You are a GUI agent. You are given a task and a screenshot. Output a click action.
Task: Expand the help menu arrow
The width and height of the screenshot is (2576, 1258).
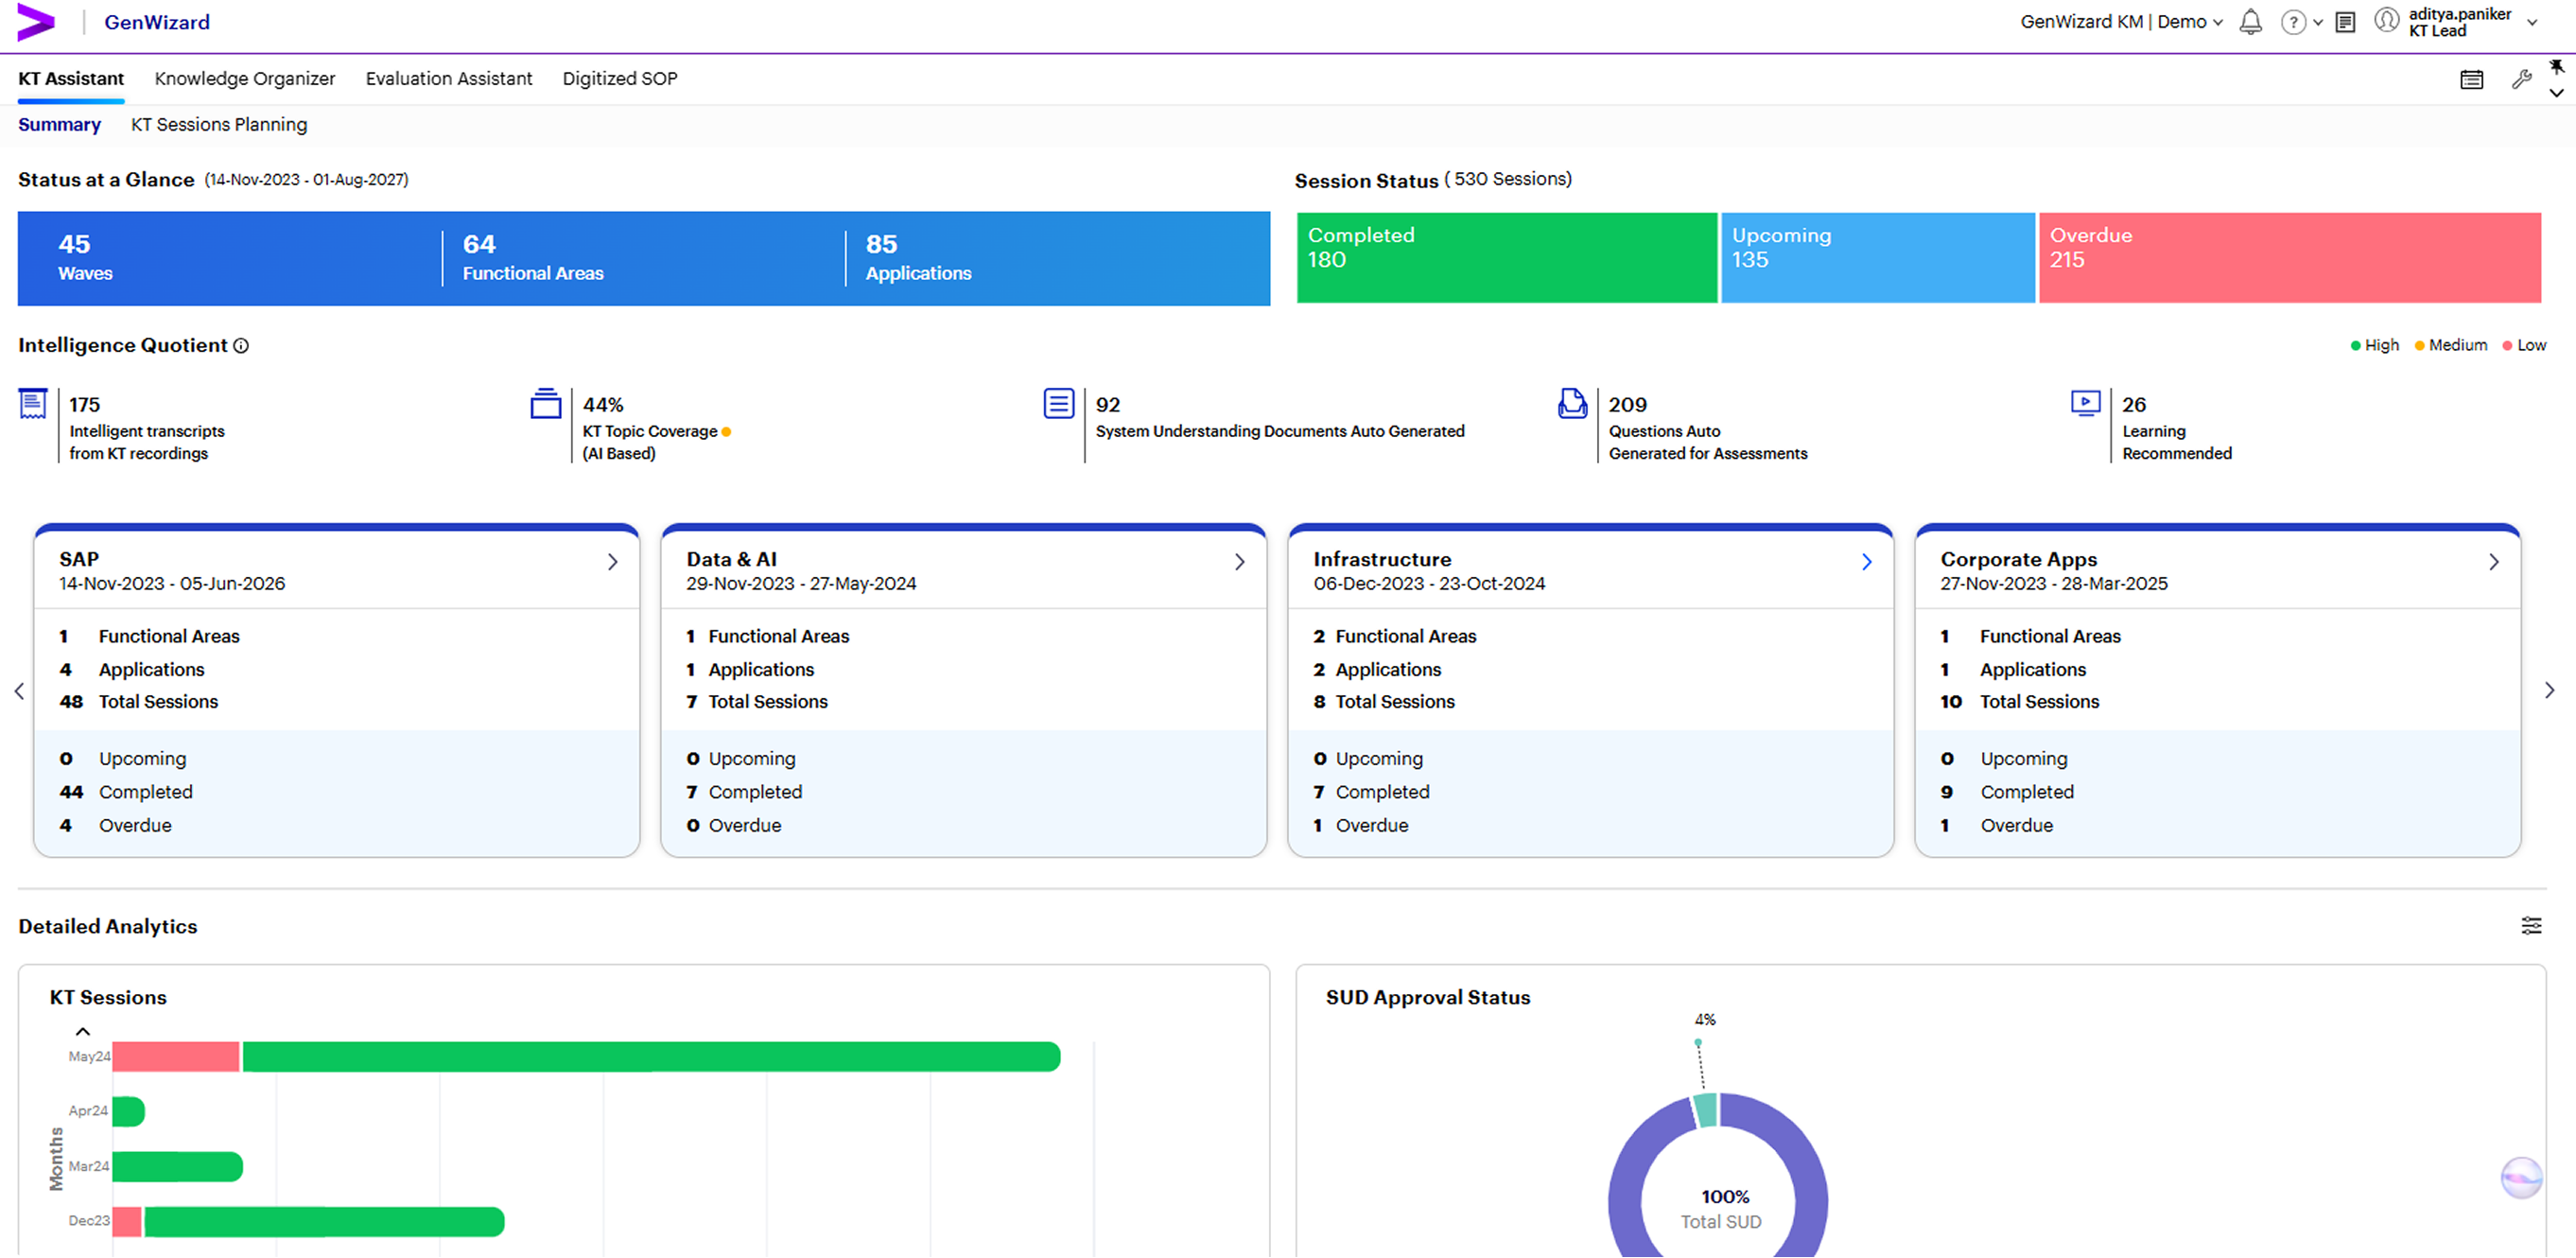(x=2318, y=23)
